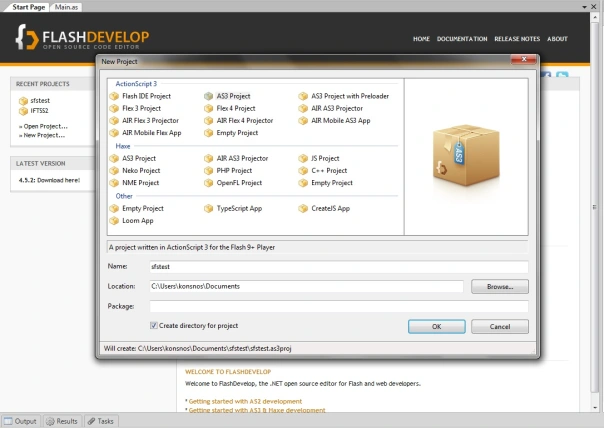The image size is (604, 428).
Task: Go to HOME in the header
Action: click(421, 39)
